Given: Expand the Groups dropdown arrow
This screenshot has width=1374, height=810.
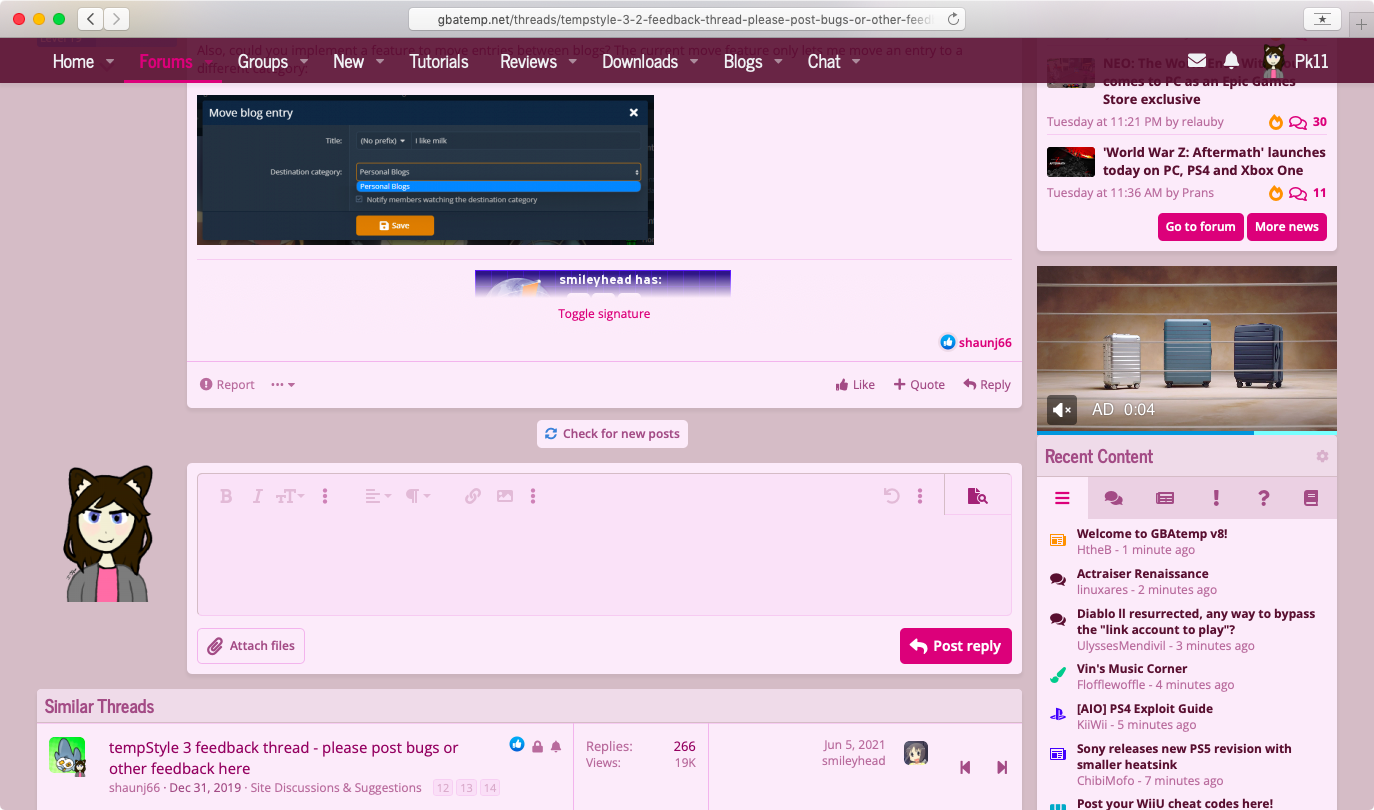Looking at the screenshot, I should point(304,62).
